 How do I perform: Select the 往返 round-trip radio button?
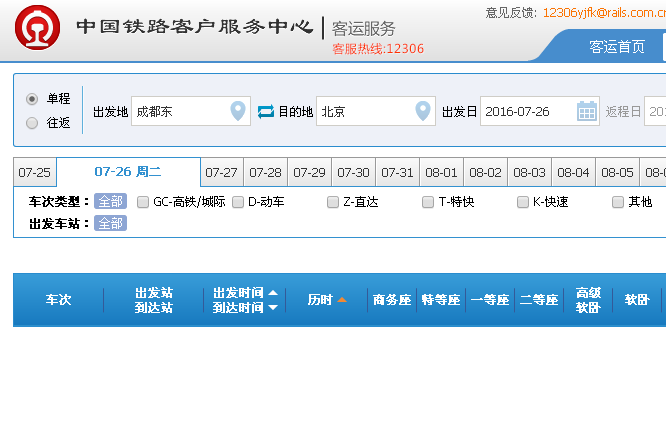[x=32, y=123]
